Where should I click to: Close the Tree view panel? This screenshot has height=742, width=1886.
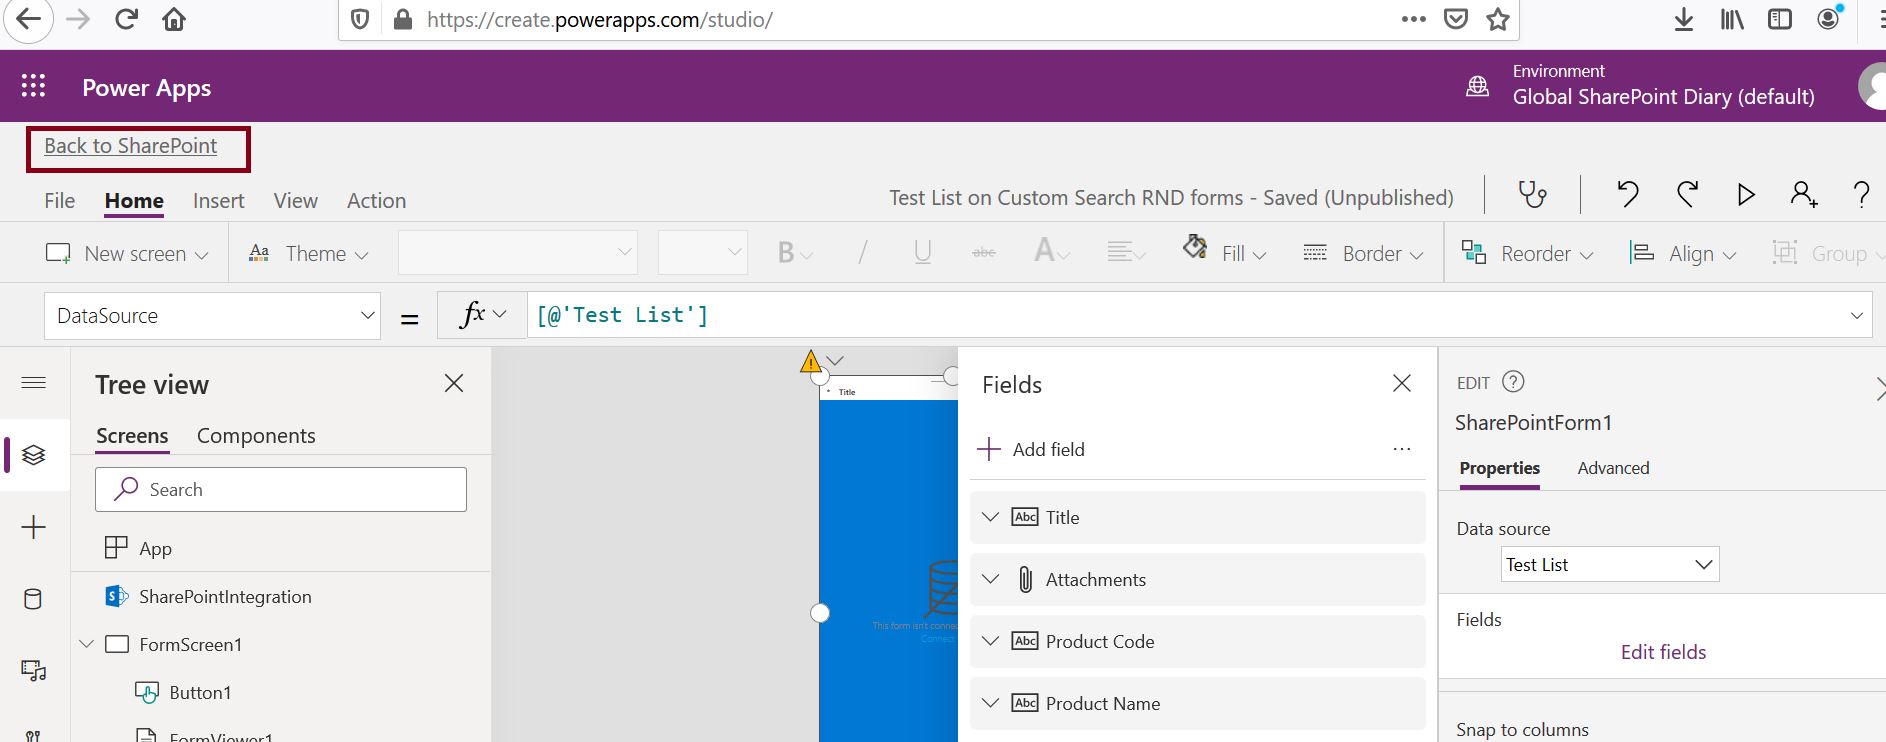click(x=454, y=383)
